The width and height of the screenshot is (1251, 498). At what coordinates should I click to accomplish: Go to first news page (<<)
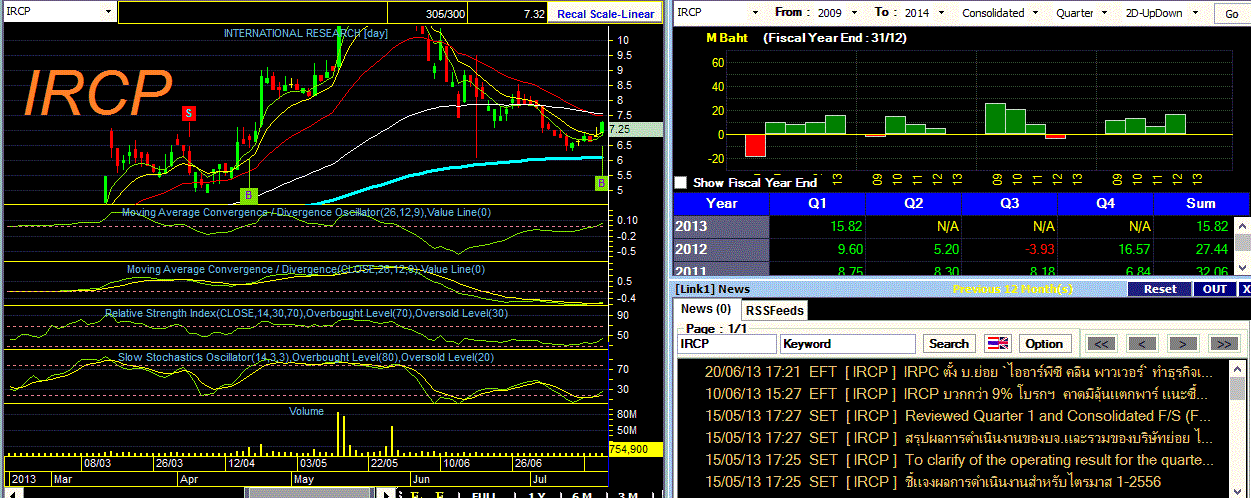pos(1101,344)
